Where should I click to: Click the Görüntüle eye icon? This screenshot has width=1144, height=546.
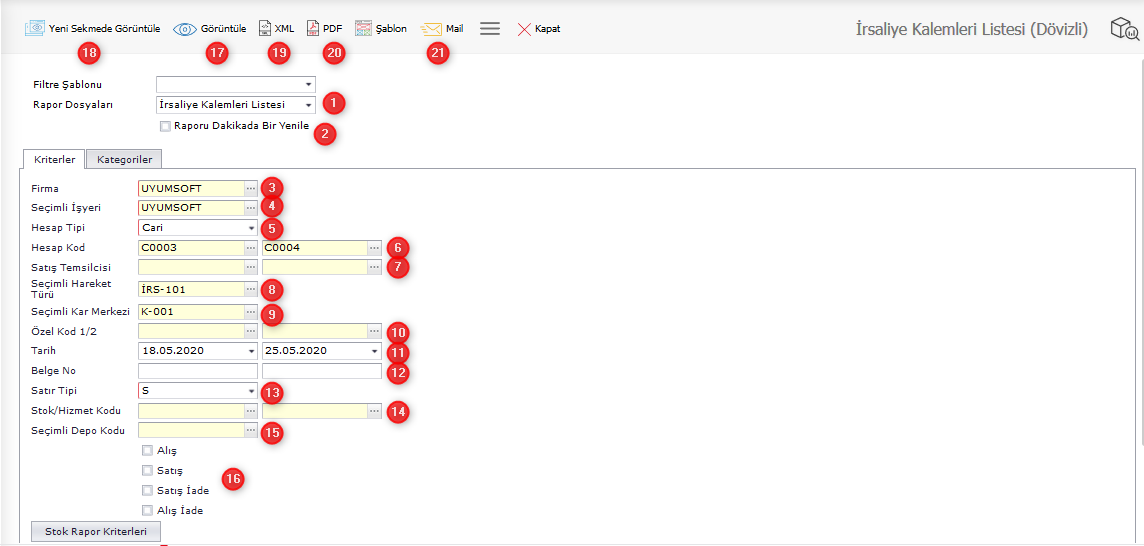(x=185, y=29)
